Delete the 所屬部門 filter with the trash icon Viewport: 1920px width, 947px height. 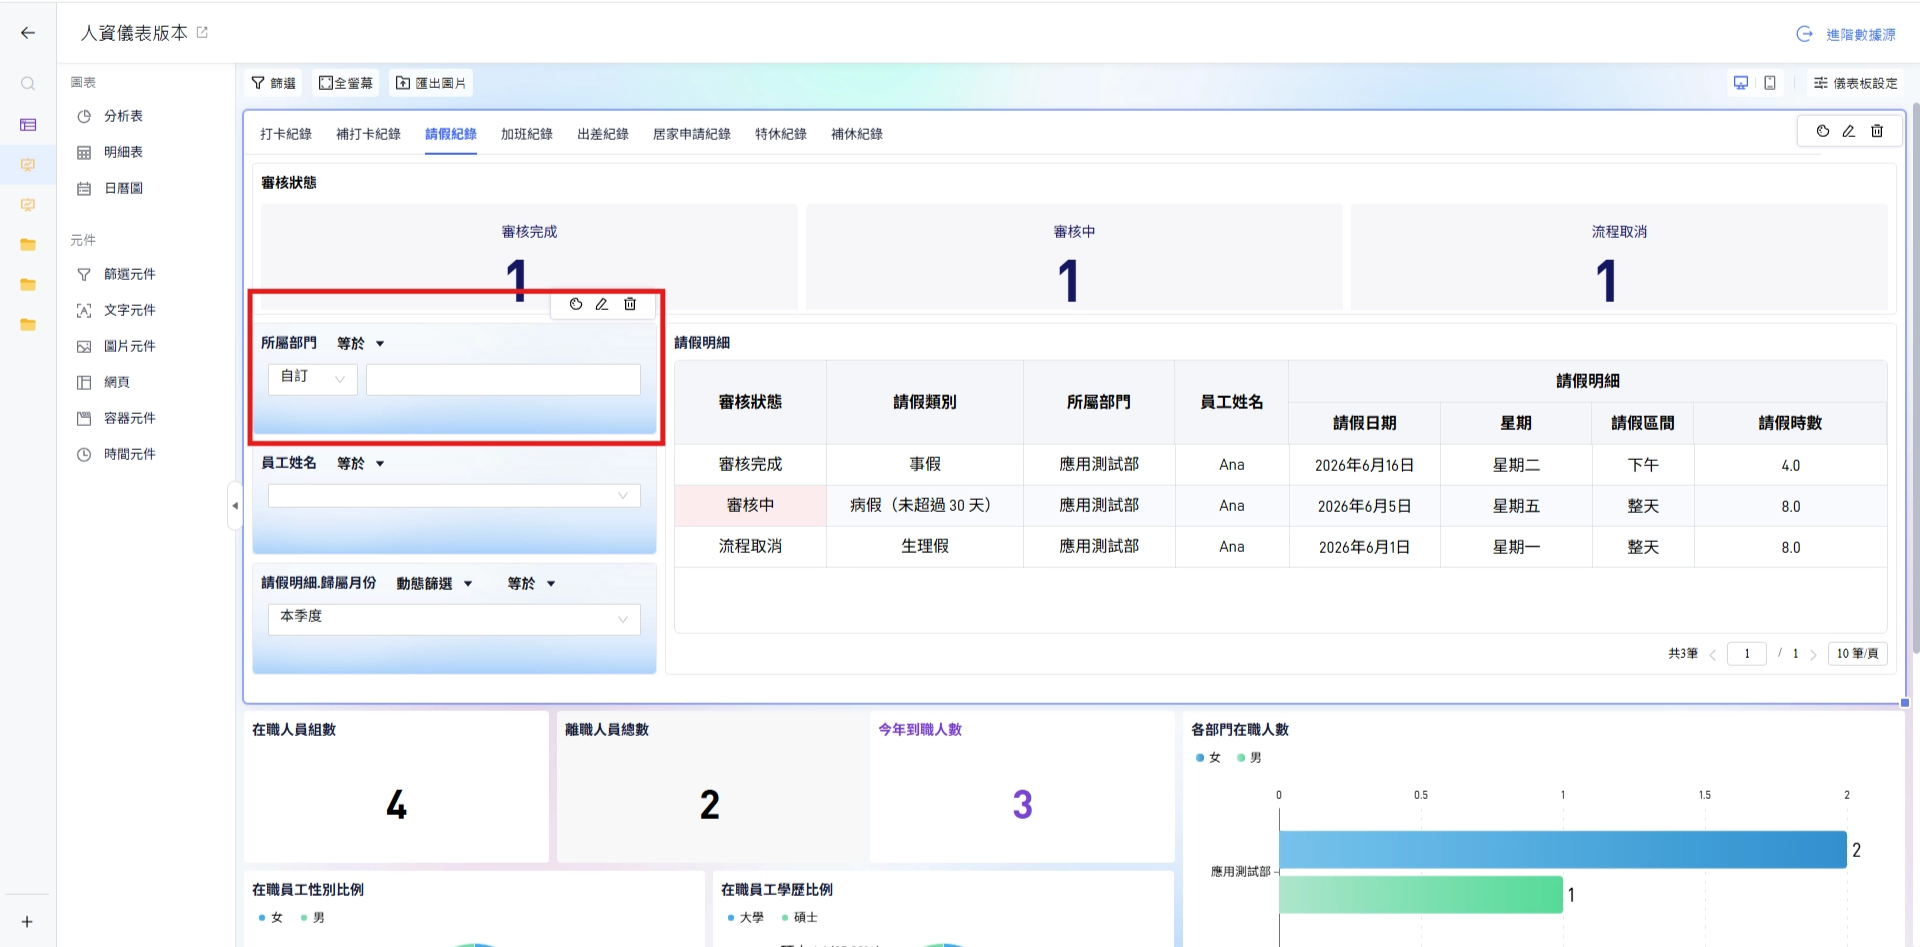630,304
